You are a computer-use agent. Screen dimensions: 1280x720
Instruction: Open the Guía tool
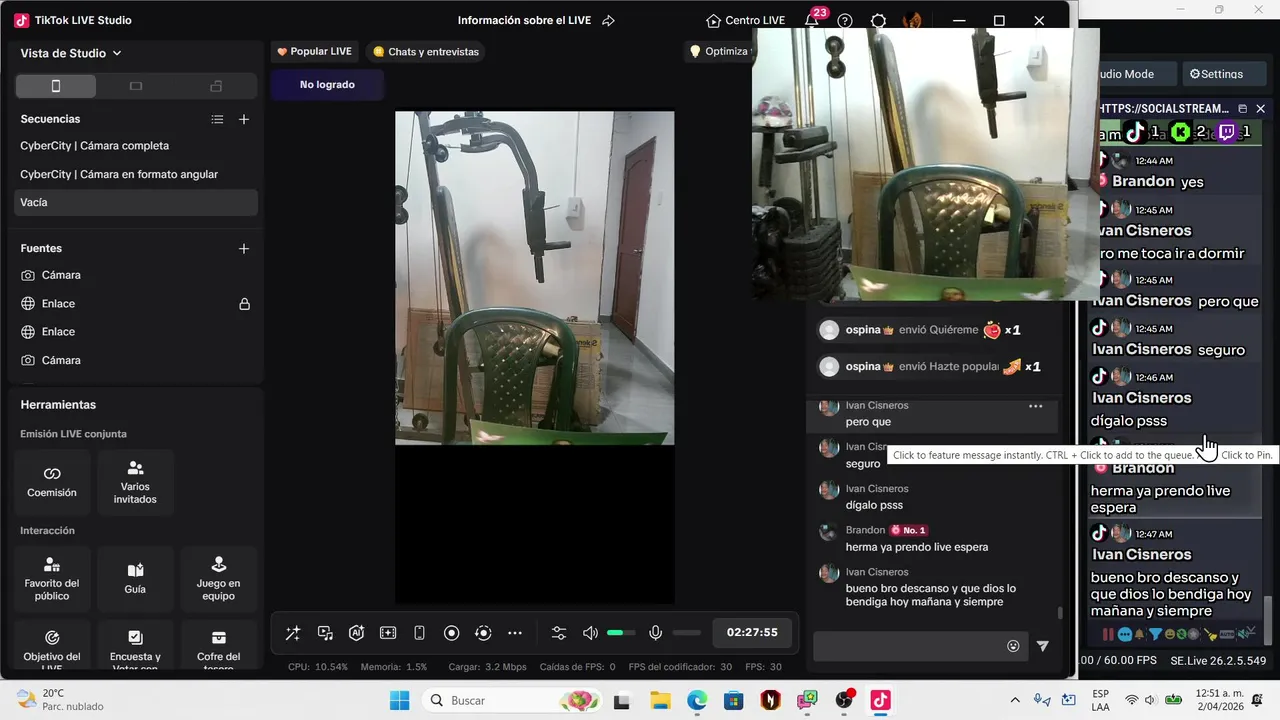point(135,579)
